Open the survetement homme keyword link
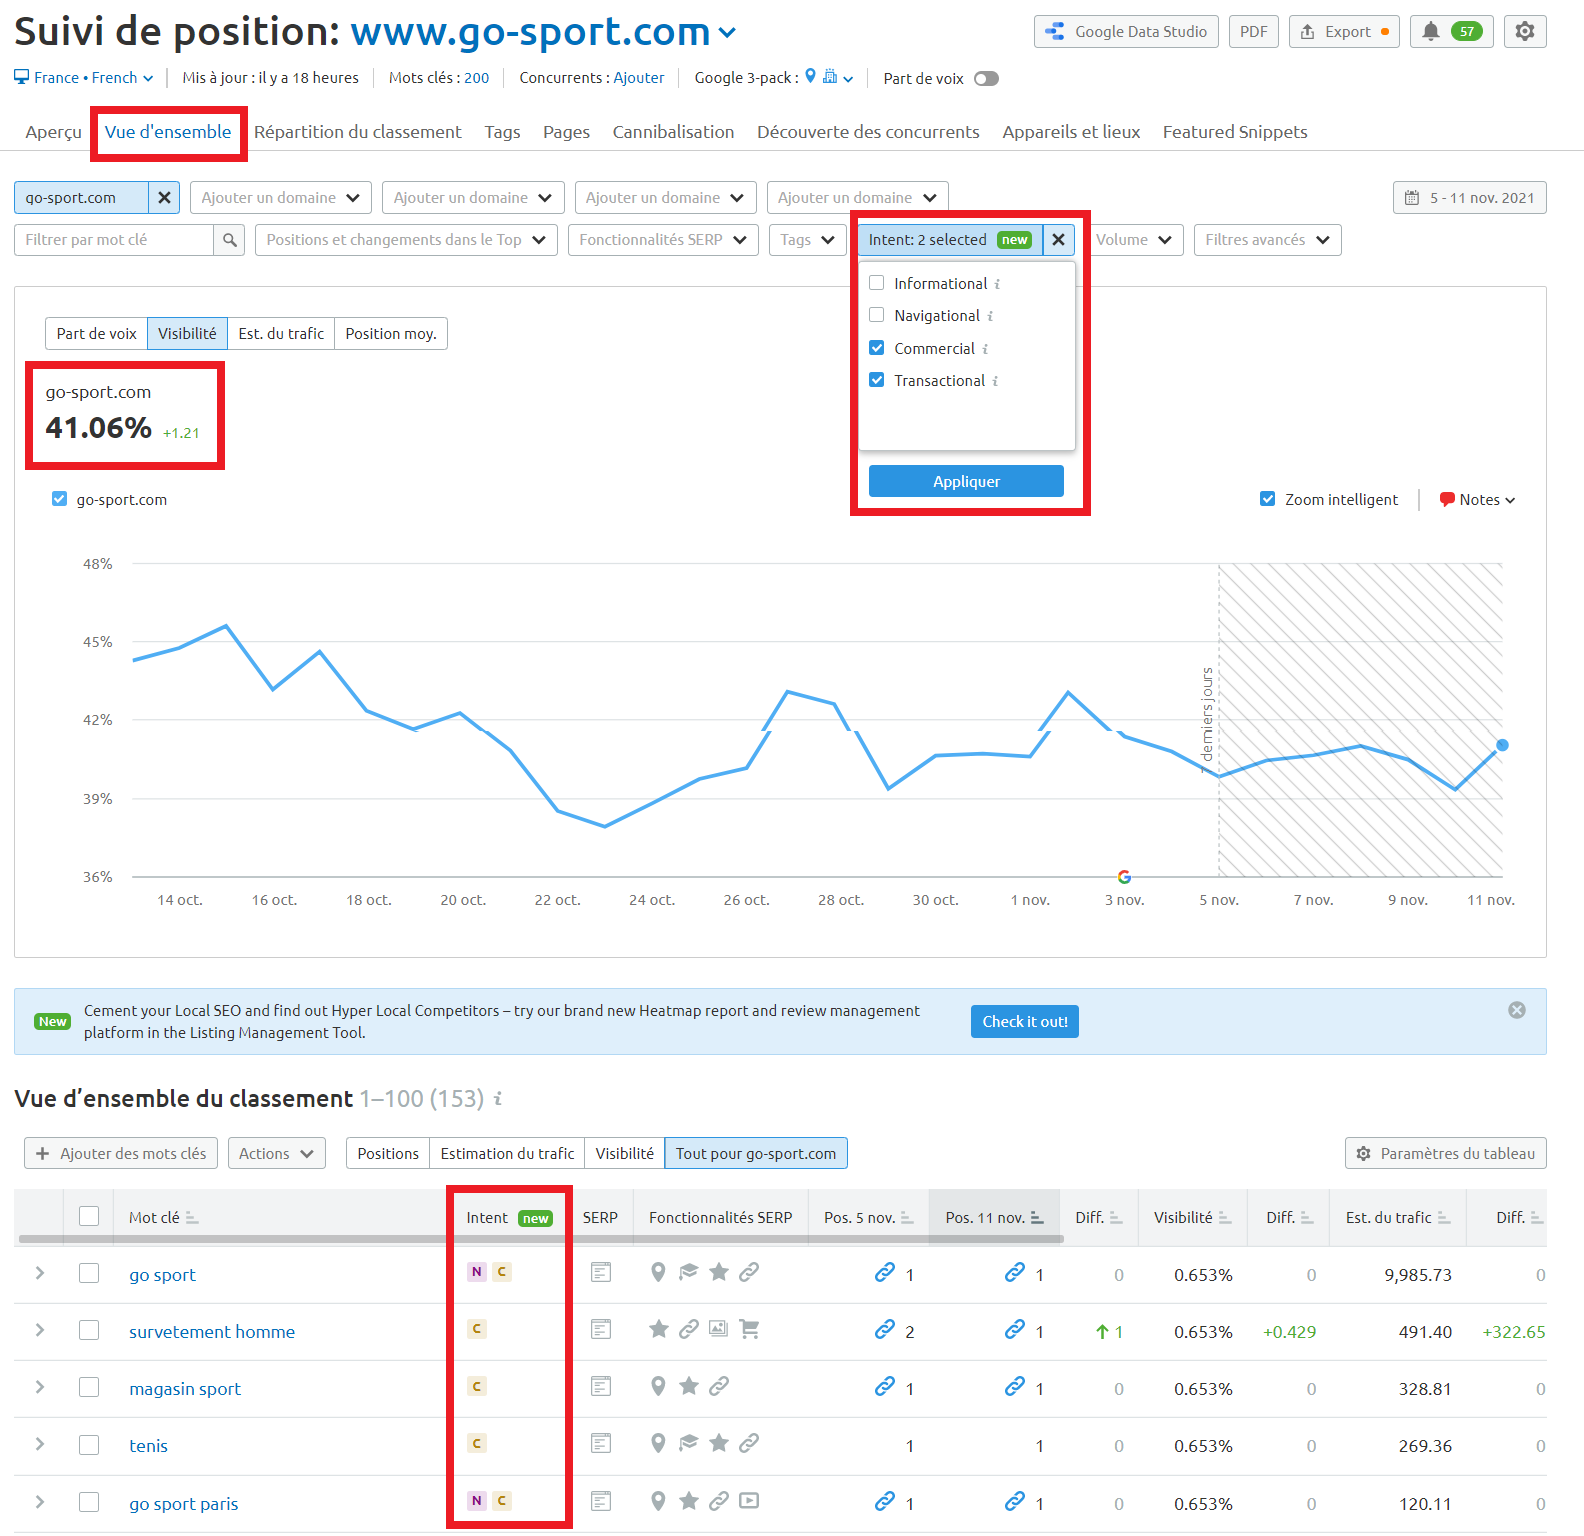Image resolution: width=1584 pixels, height=1536 pixels. (x=212, y=1332)
